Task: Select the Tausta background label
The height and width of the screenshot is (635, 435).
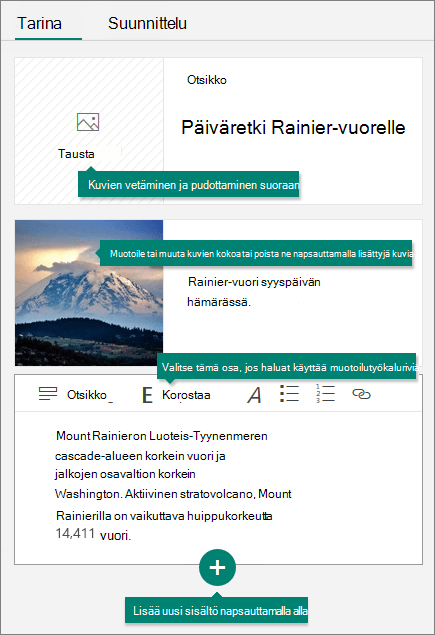Action: coord(76,154)
